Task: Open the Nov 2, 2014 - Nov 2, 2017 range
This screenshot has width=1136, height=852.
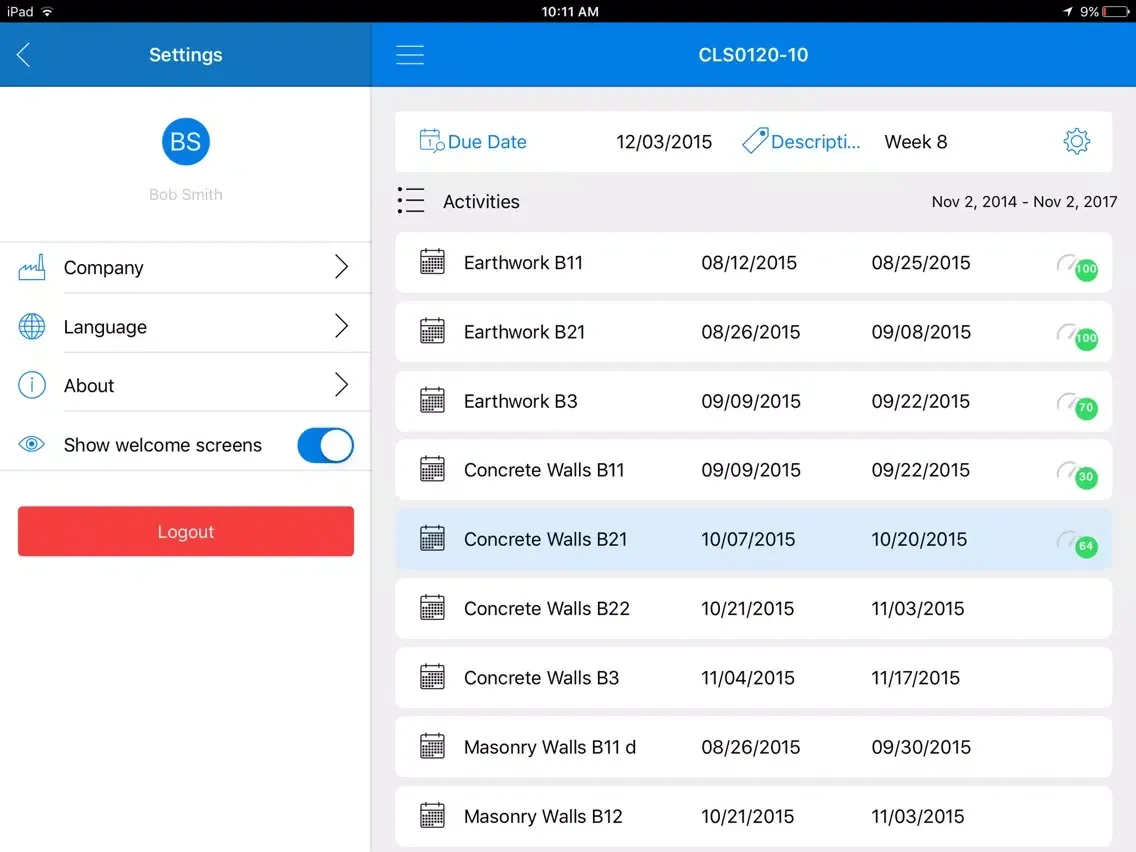Action: 1024,201
